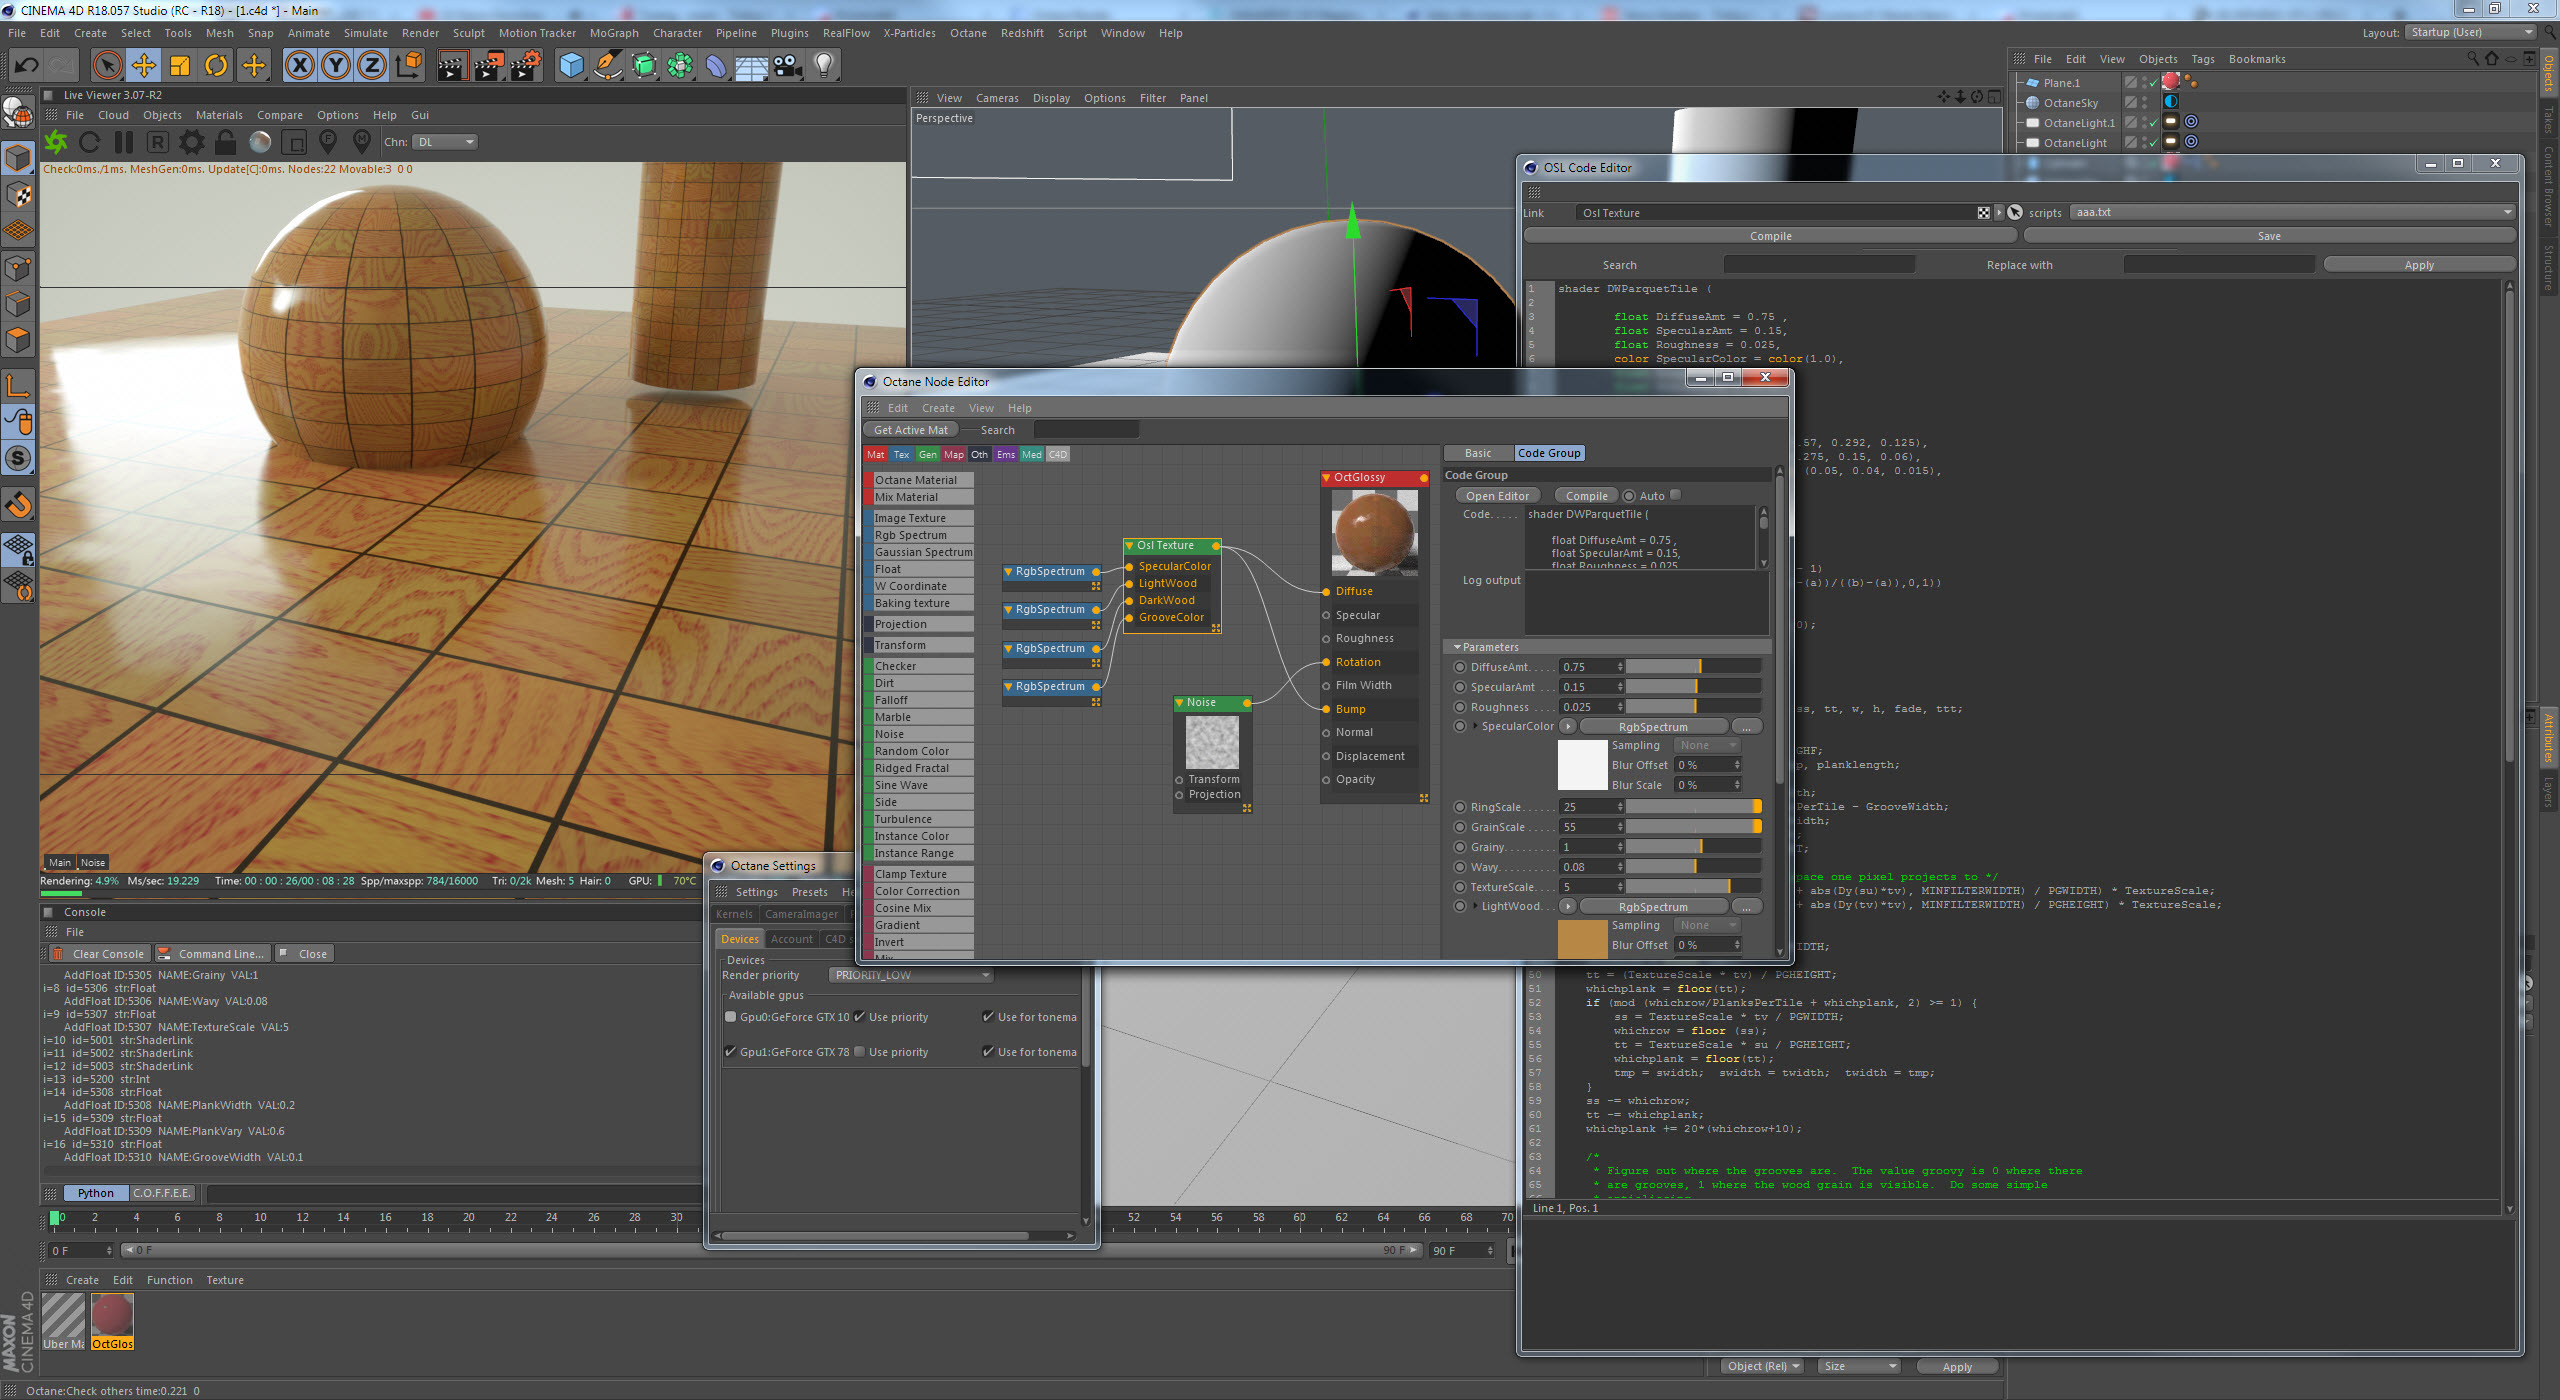Open Edit Render Settings clapperboard with gear
The image size is (2560, 1400).
point(526,66)
